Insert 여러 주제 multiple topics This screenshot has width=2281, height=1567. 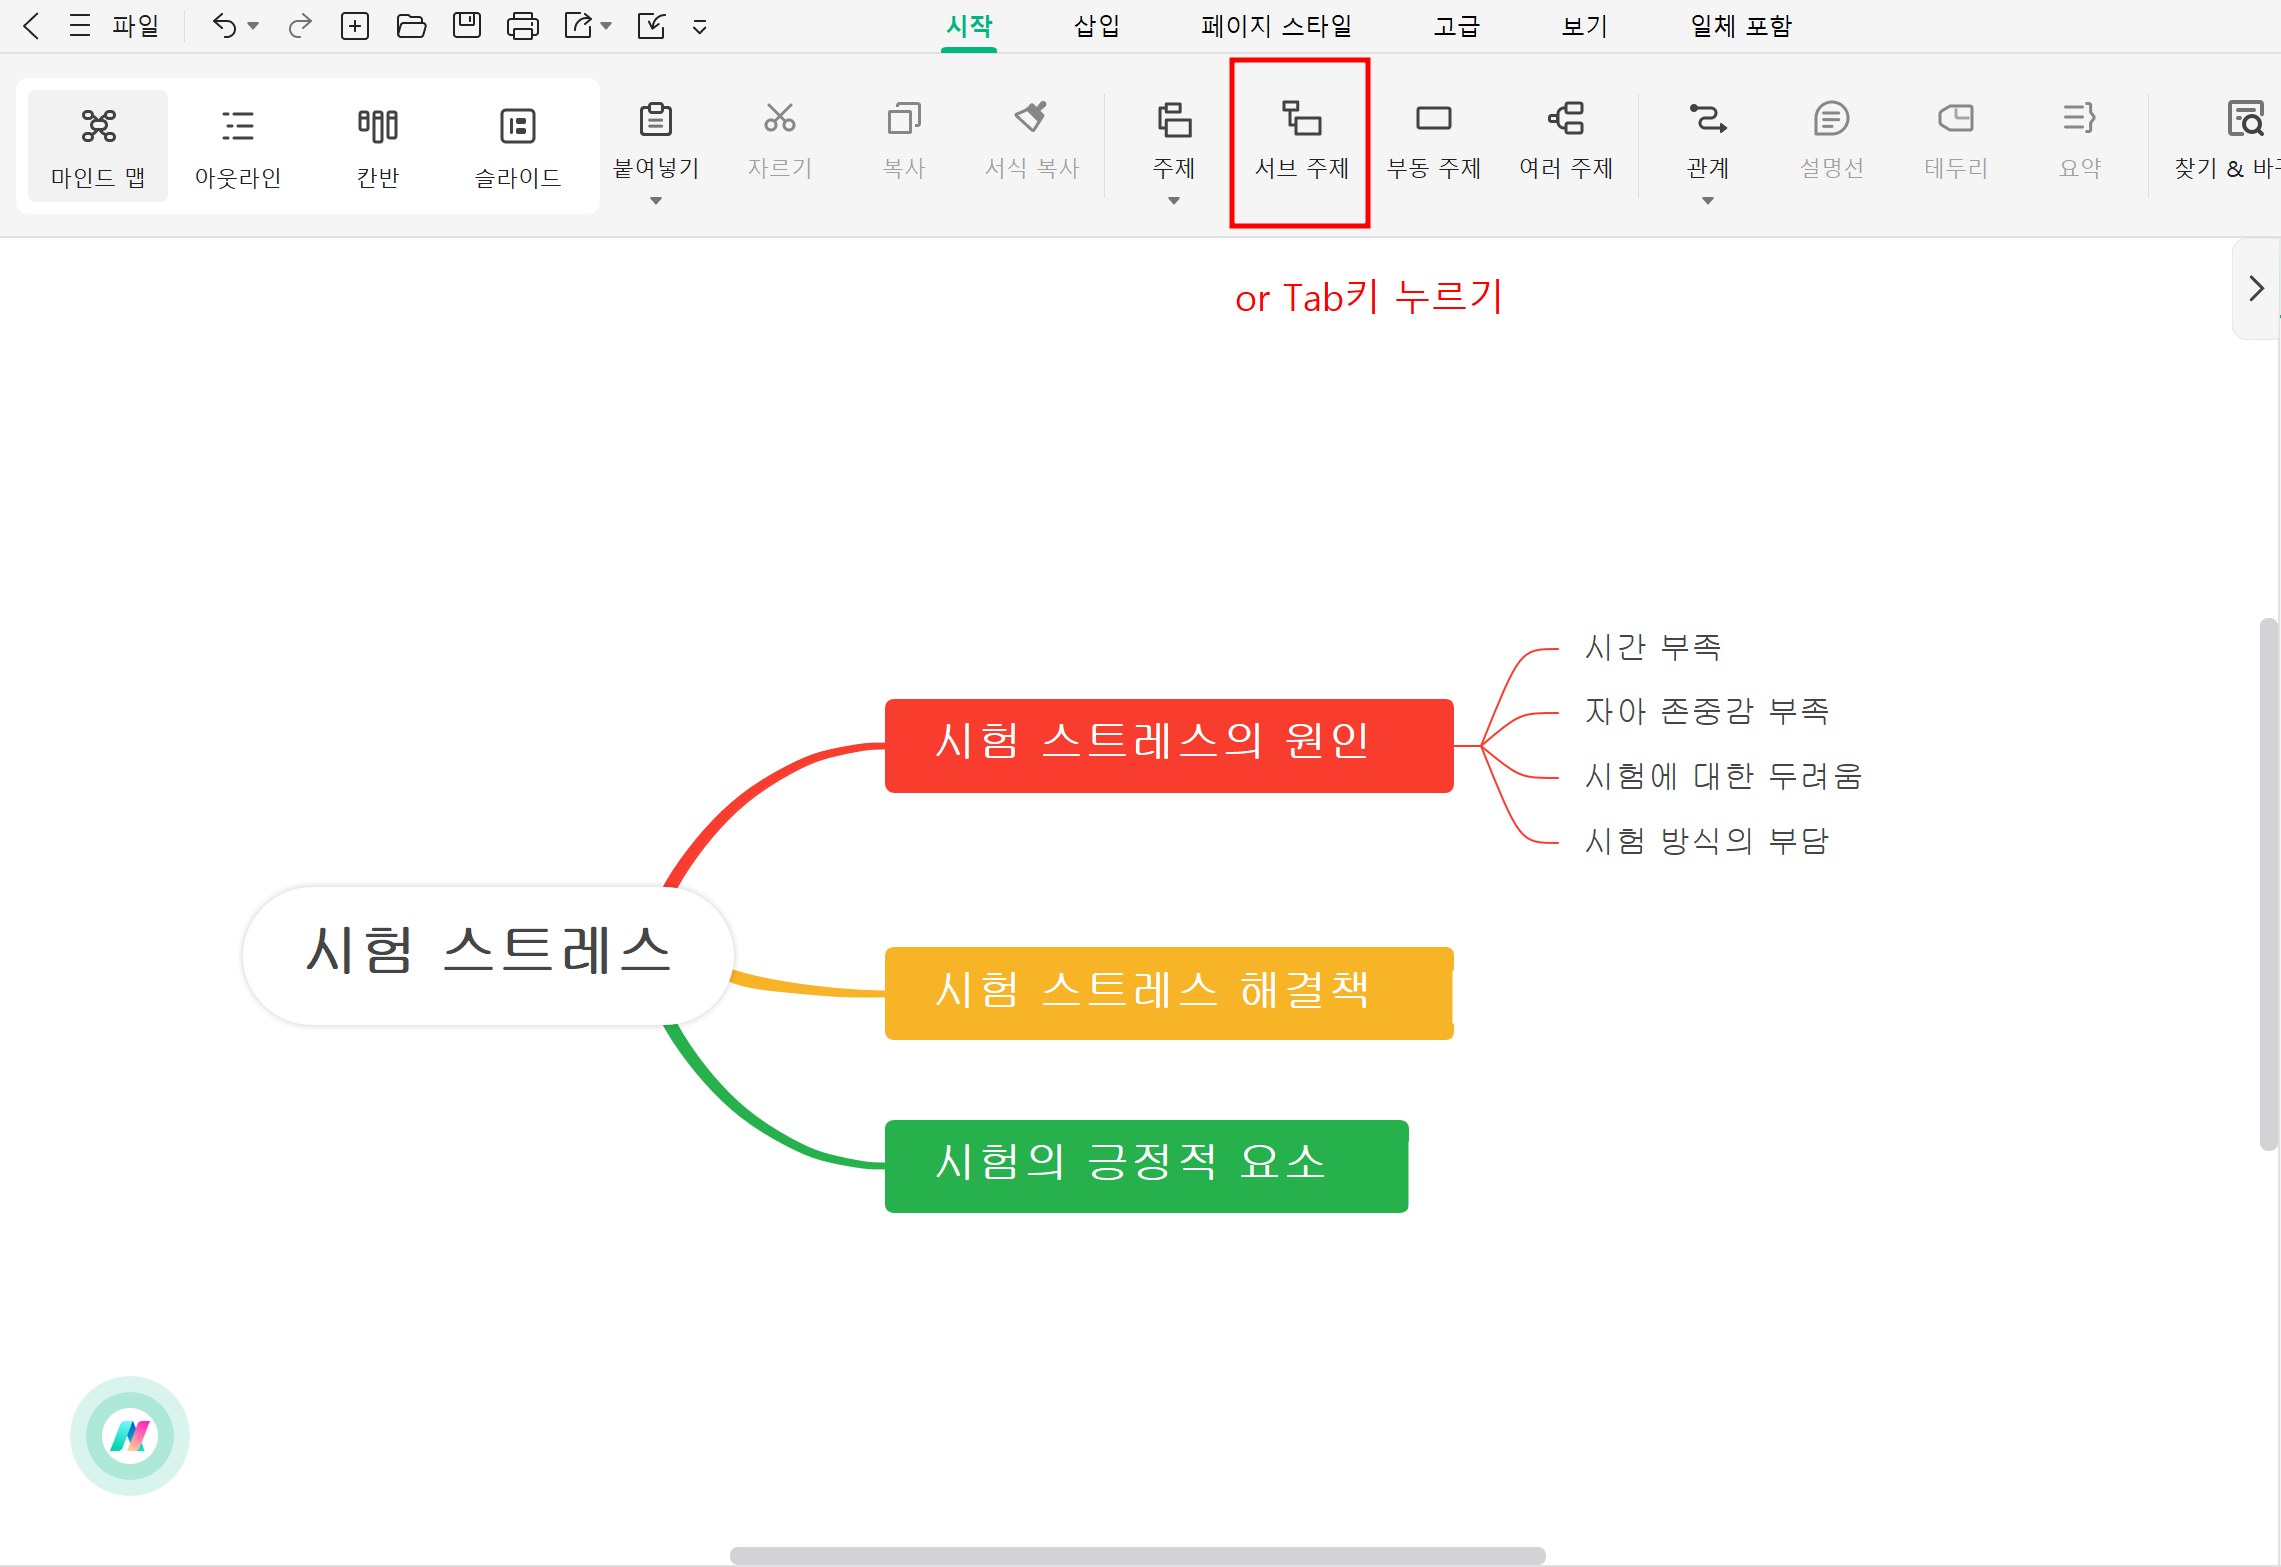[x=1566, y=140]
